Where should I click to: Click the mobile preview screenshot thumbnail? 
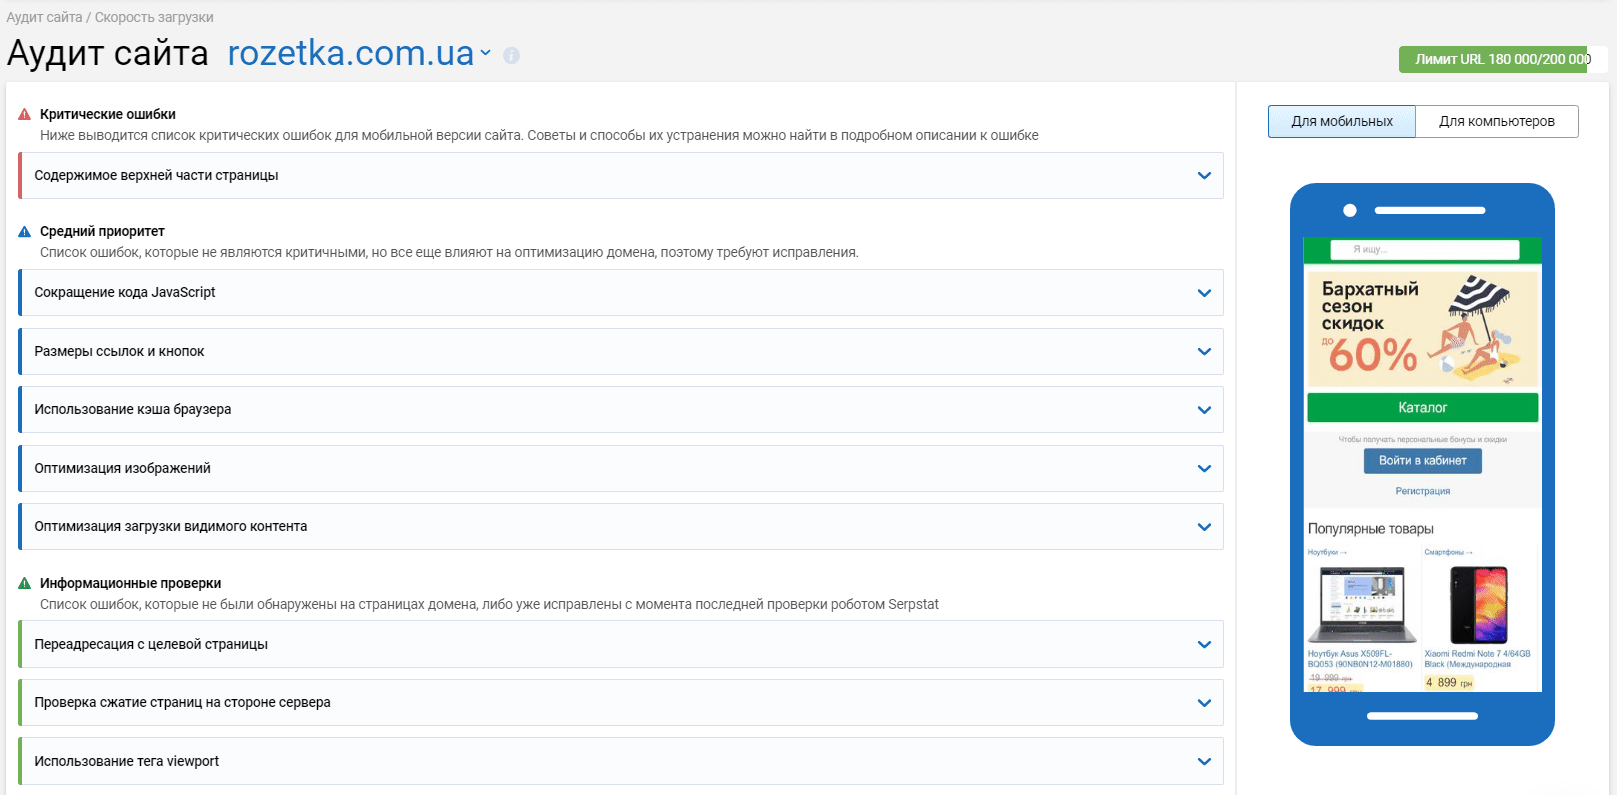(x=1422, y=465)
